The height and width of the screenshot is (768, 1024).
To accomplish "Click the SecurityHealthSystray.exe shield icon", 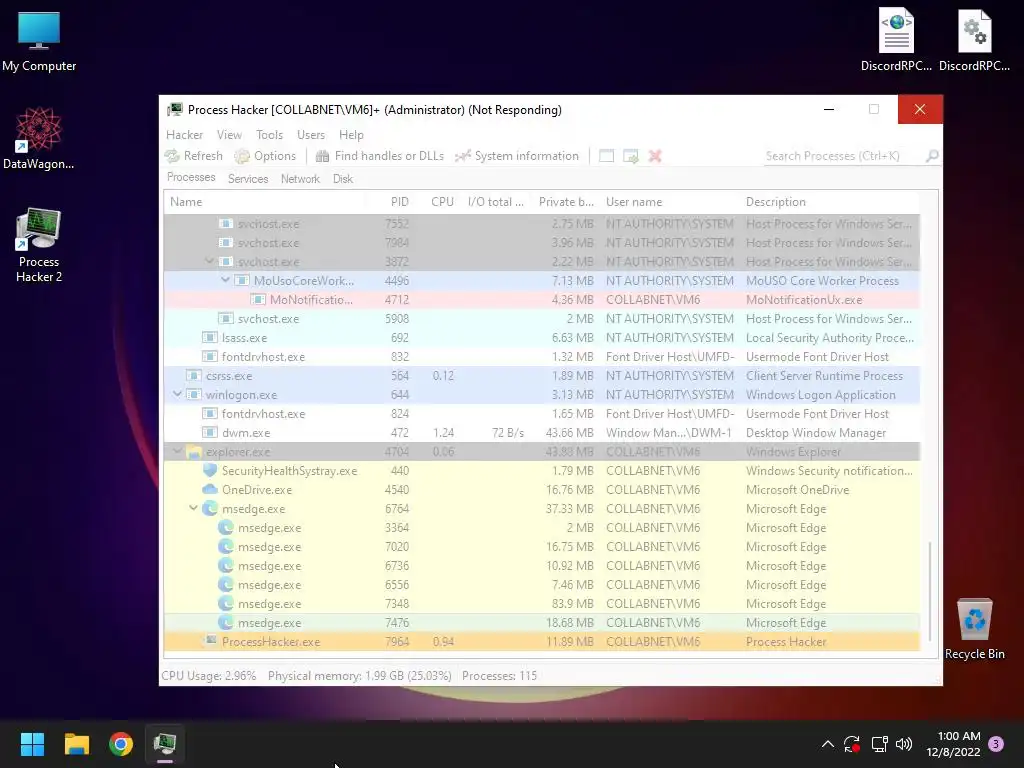I will click(210, 470).
